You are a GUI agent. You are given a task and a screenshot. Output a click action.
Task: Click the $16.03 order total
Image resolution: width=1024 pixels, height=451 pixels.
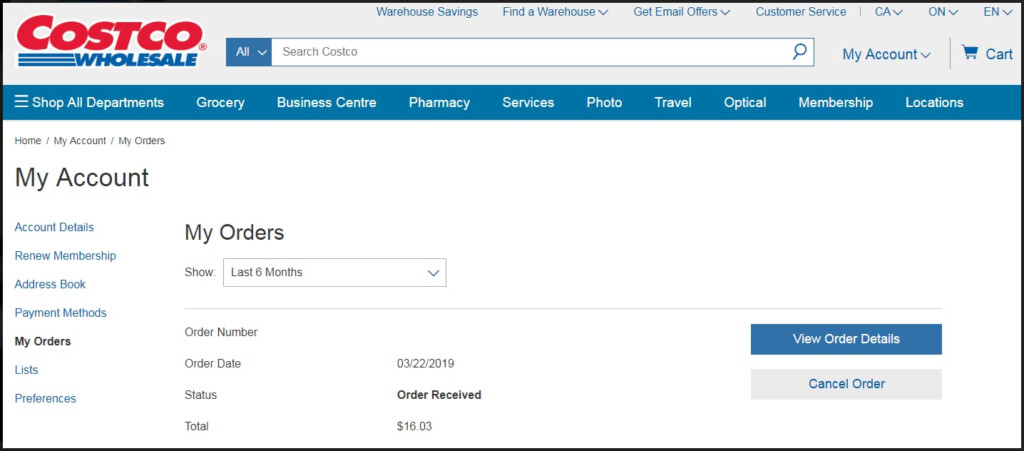[414, 426]
